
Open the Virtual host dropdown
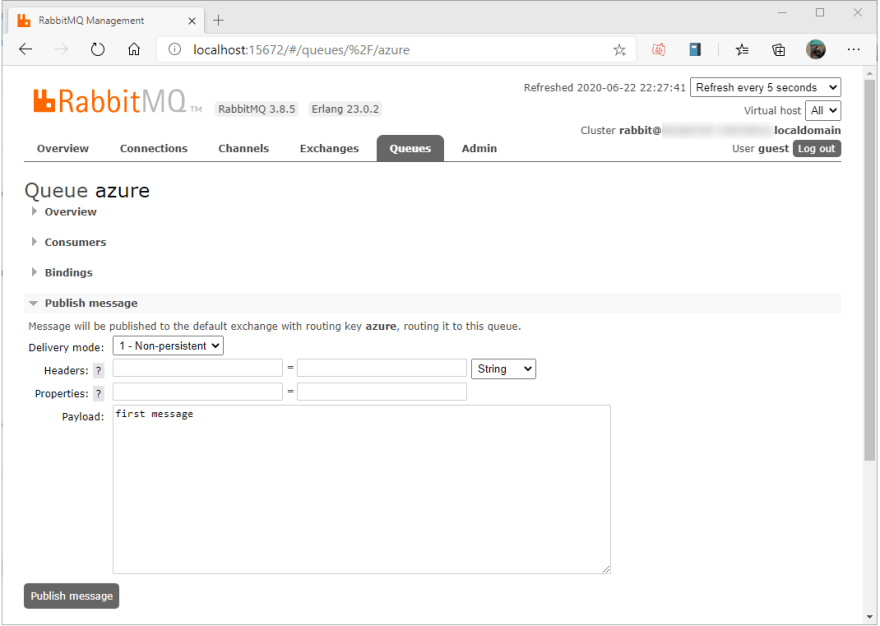pos(823,111)
